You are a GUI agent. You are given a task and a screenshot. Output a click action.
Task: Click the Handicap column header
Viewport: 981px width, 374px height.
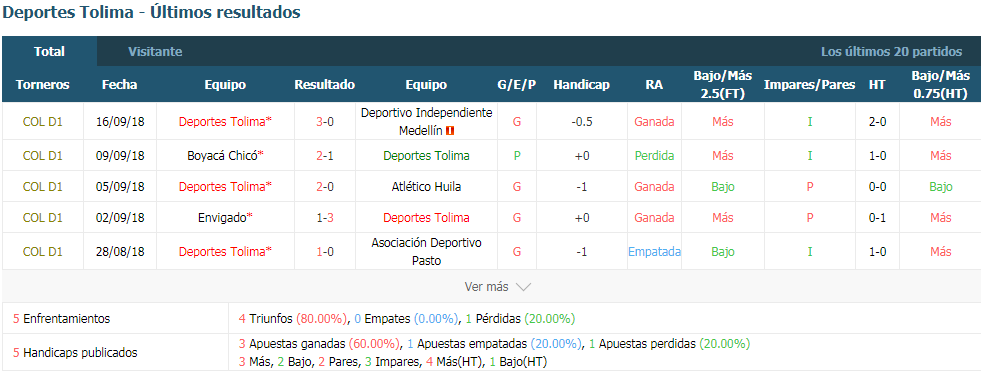pos(581,85)
